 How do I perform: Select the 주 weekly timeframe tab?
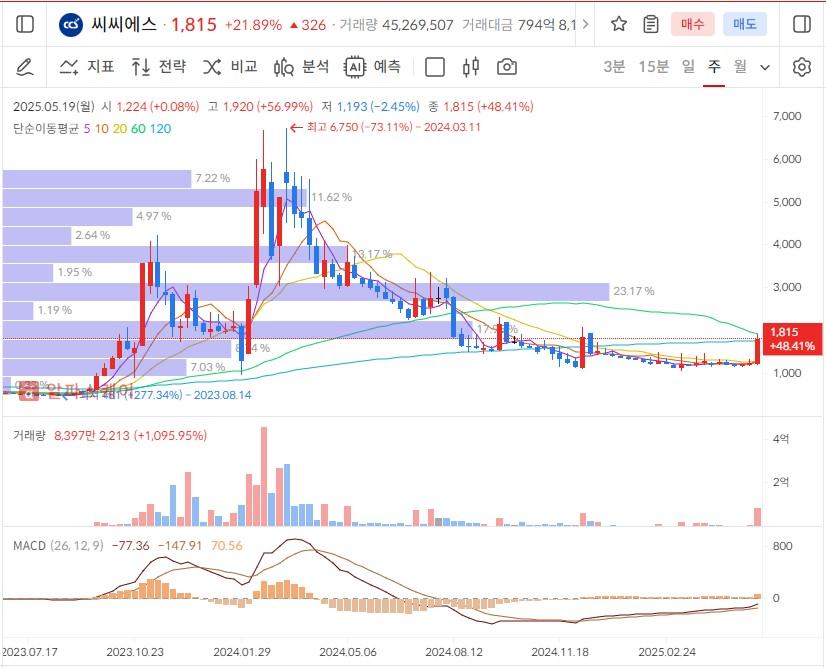(x=714, y=67)
